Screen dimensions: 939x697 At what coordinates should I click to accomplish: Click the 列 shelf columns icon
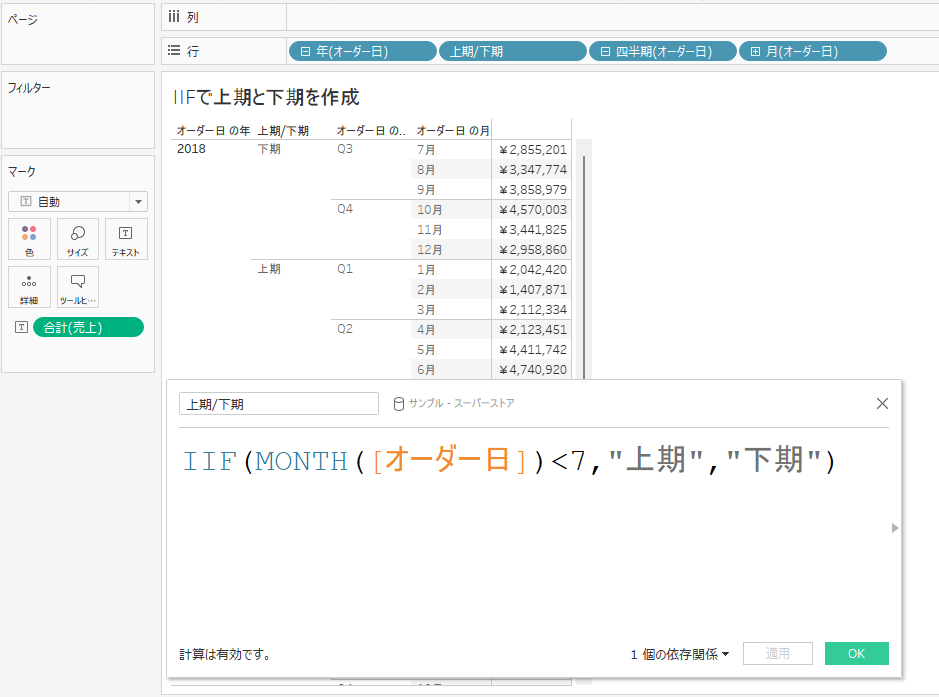[x=173, y=16]
